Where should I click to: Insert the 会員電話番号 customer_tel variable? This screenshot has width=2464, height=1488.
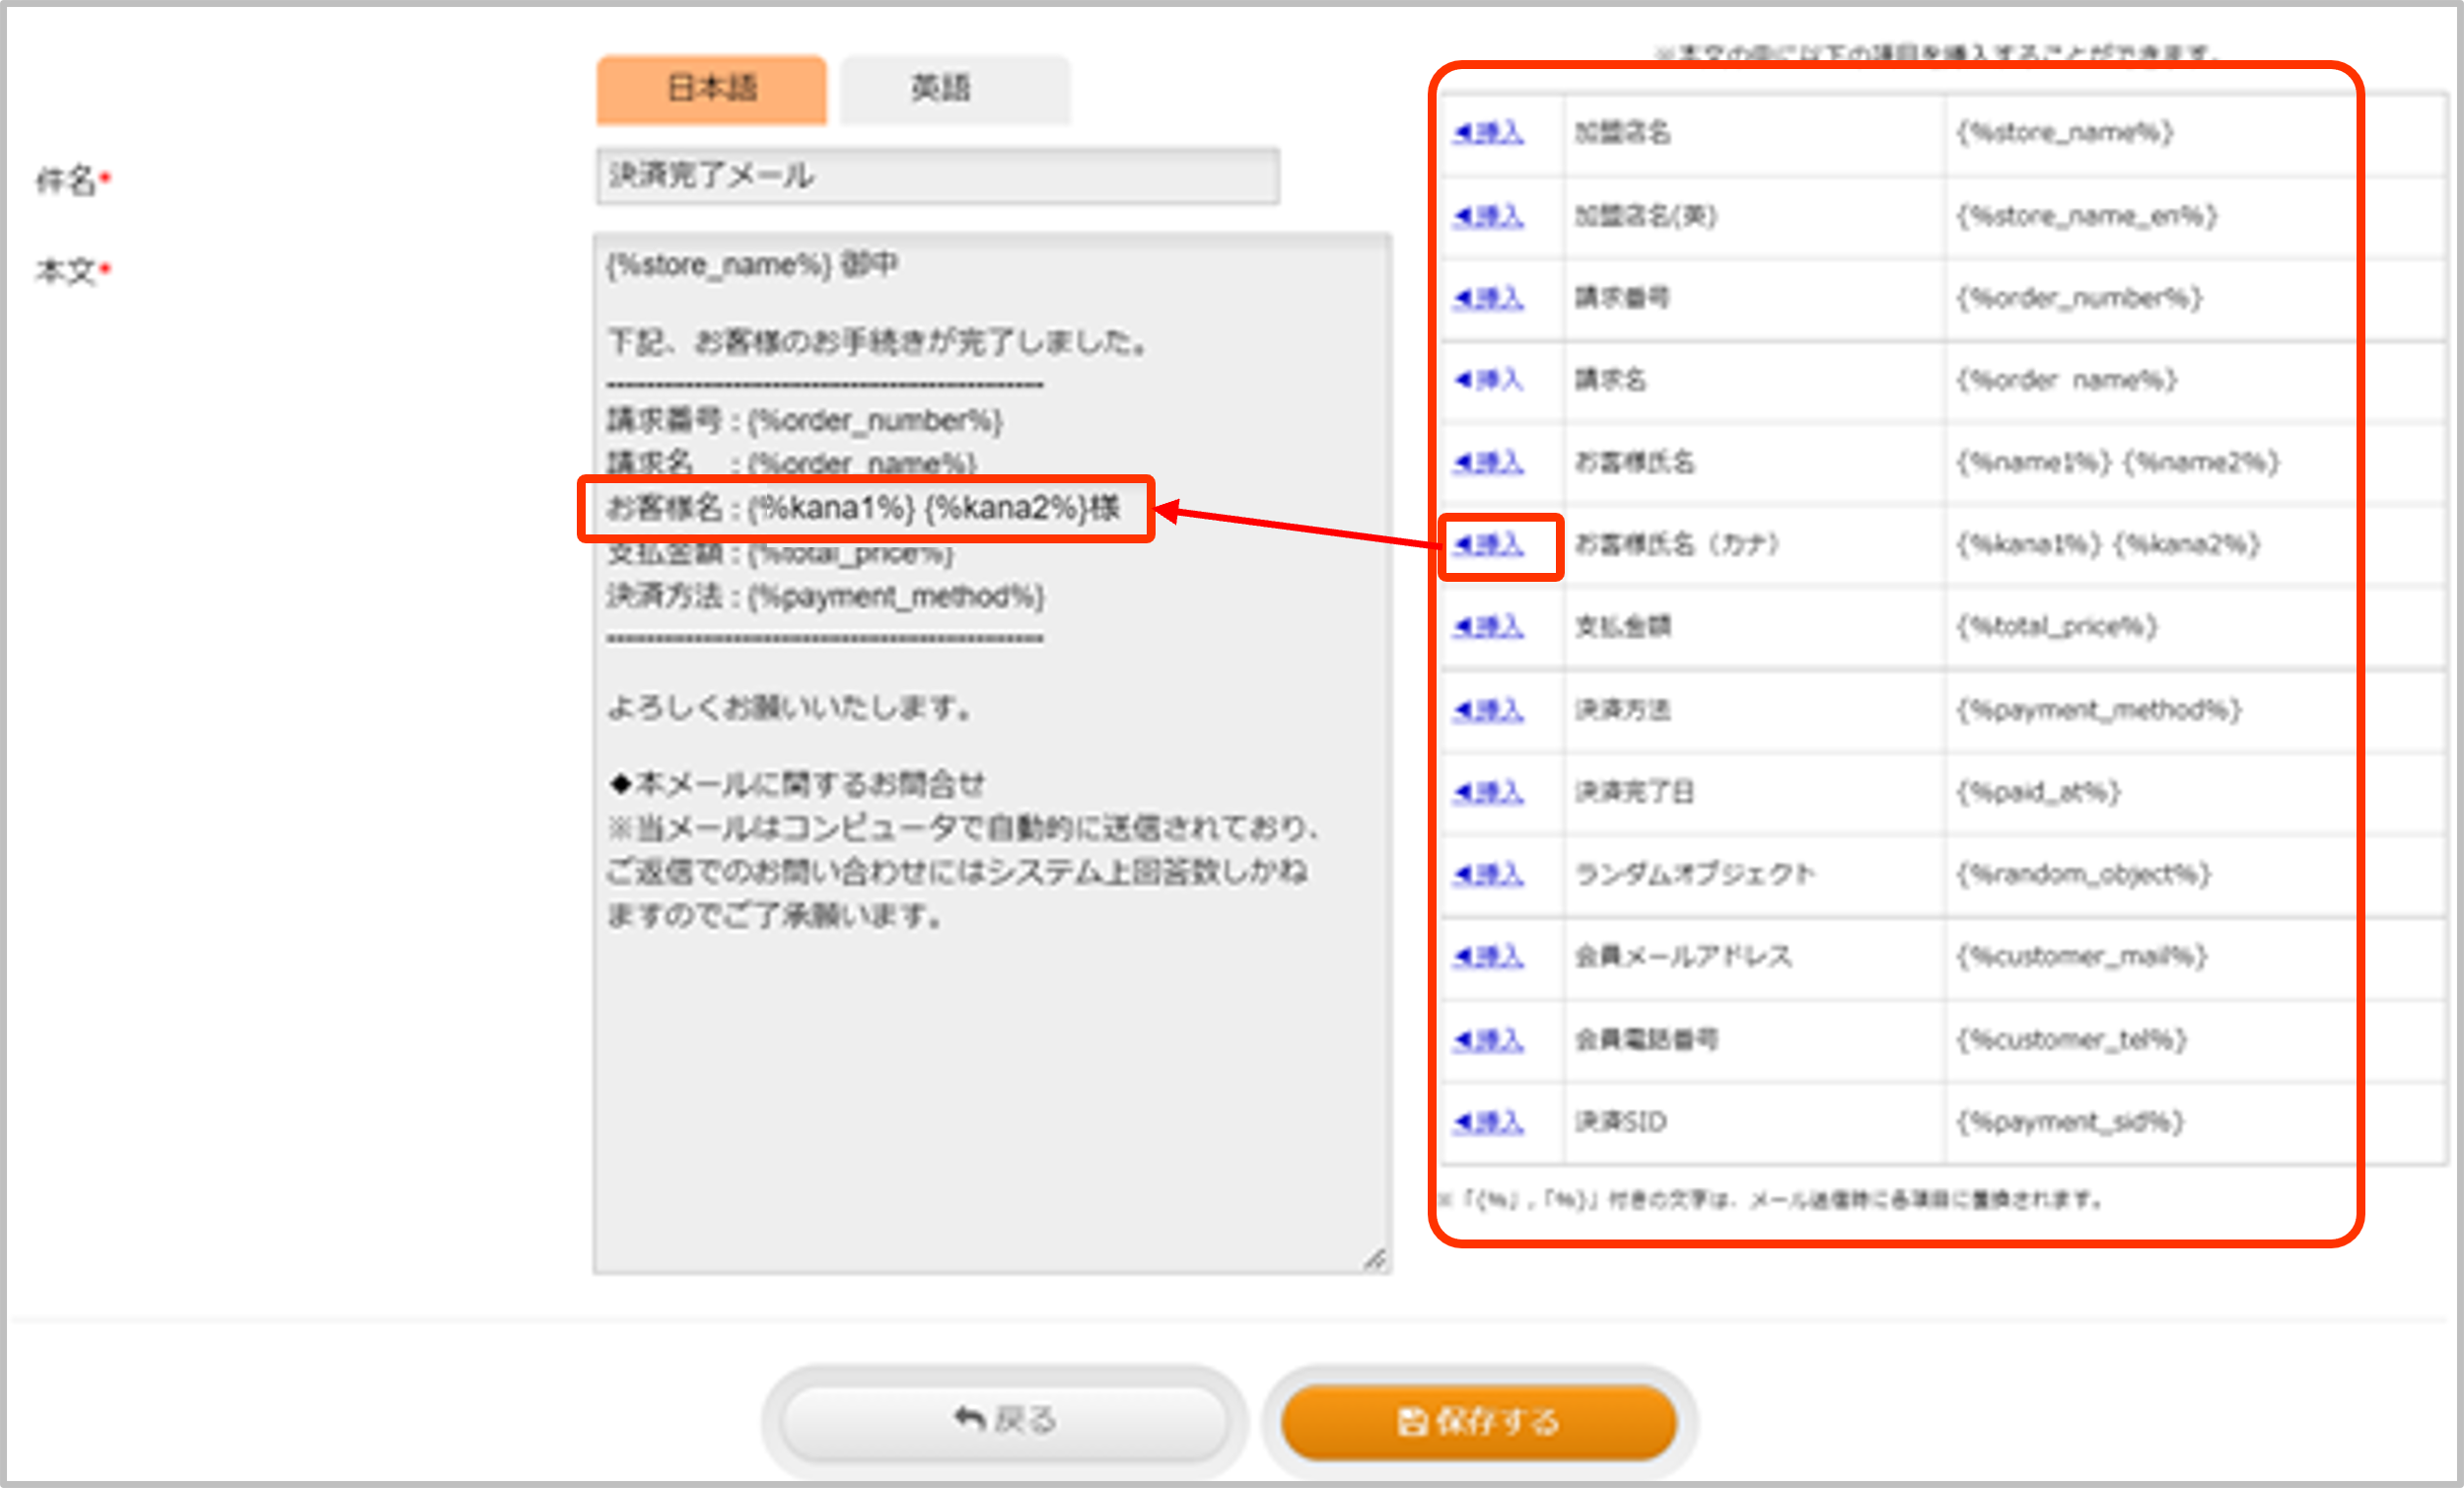1488,1040
